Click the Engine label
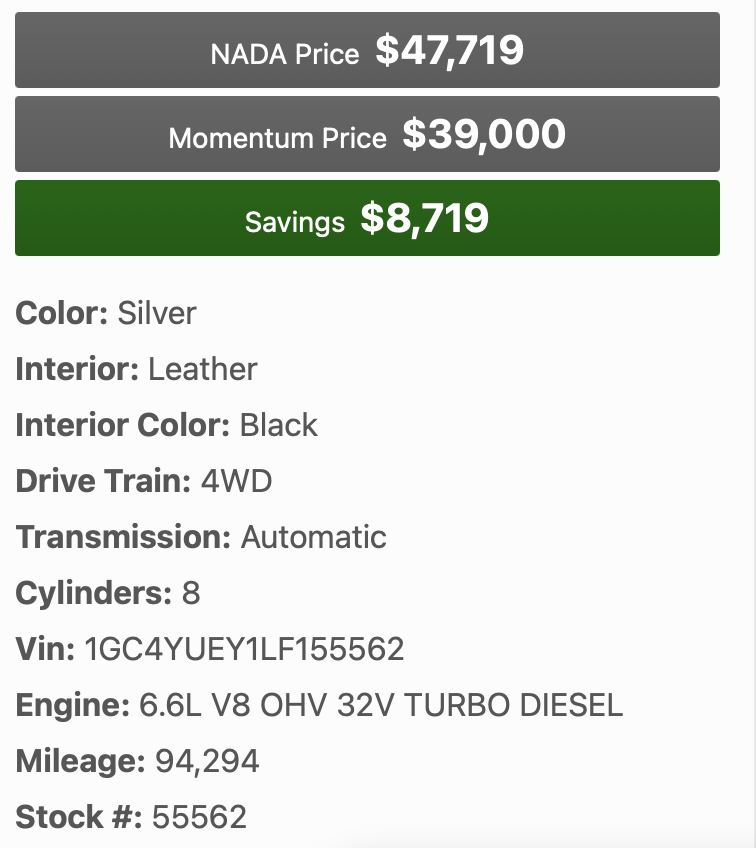Viewport: 756px width, 848px height. [72, 706]
